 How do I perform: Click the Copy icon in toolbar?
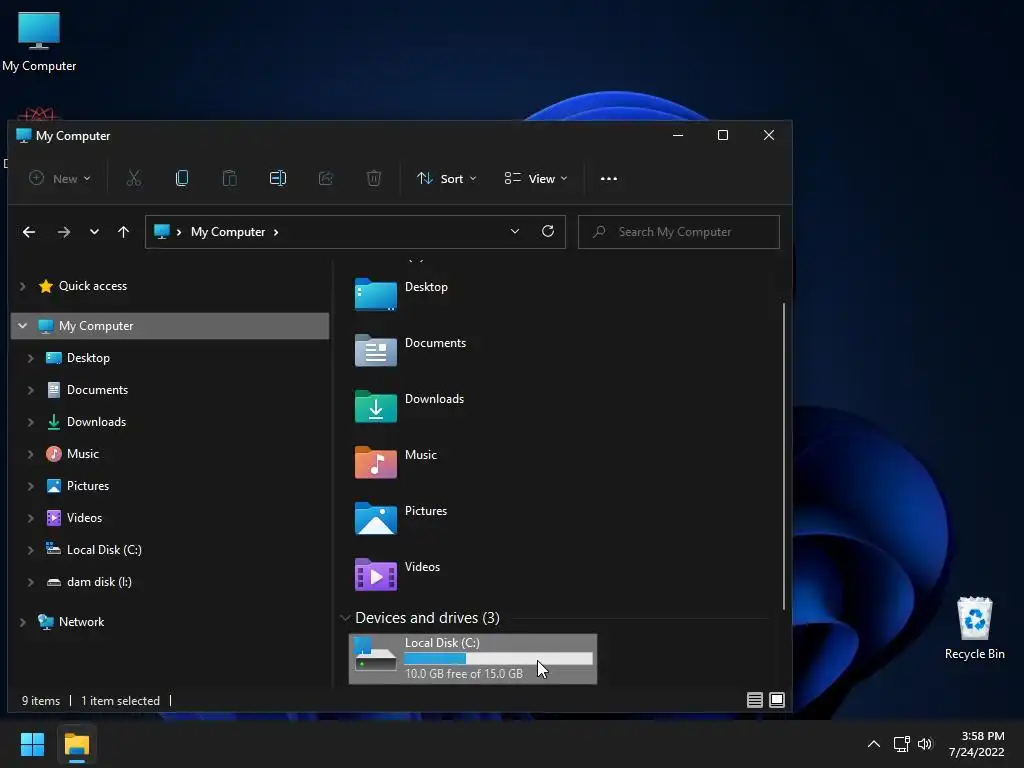point(182,178)
